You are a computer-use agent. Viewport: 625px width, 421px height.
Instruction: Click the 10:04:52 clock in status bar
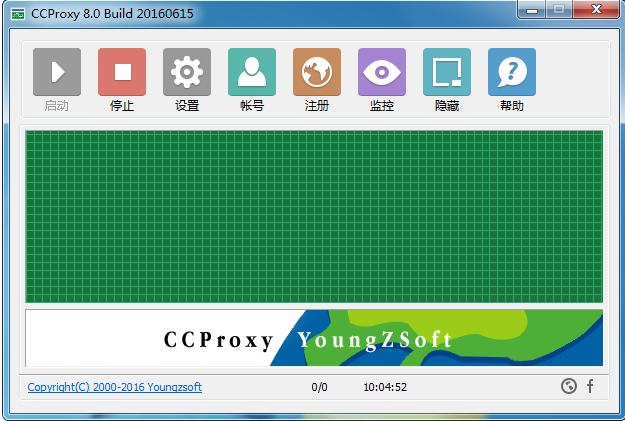[x=385, y=387]
